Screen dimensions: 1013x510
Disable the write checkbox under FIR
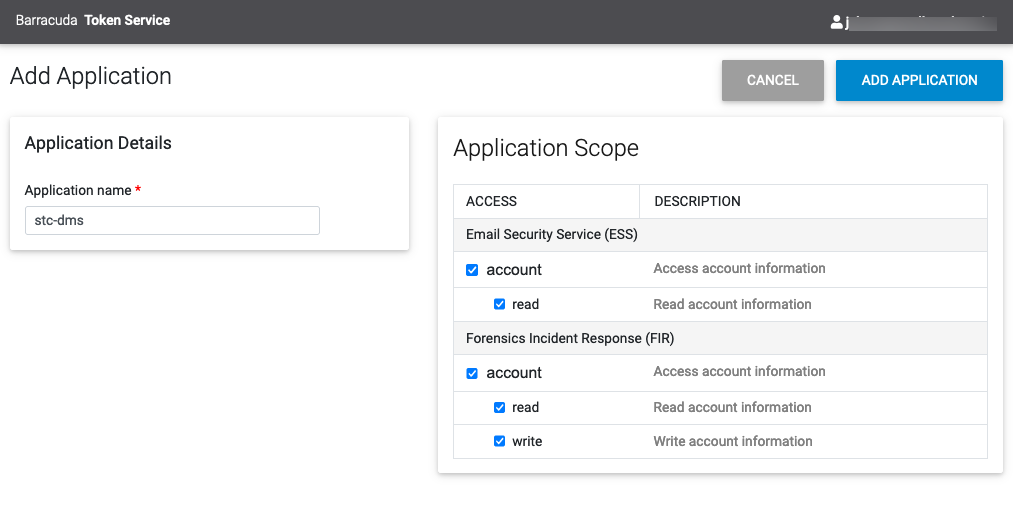coord(500,441)
